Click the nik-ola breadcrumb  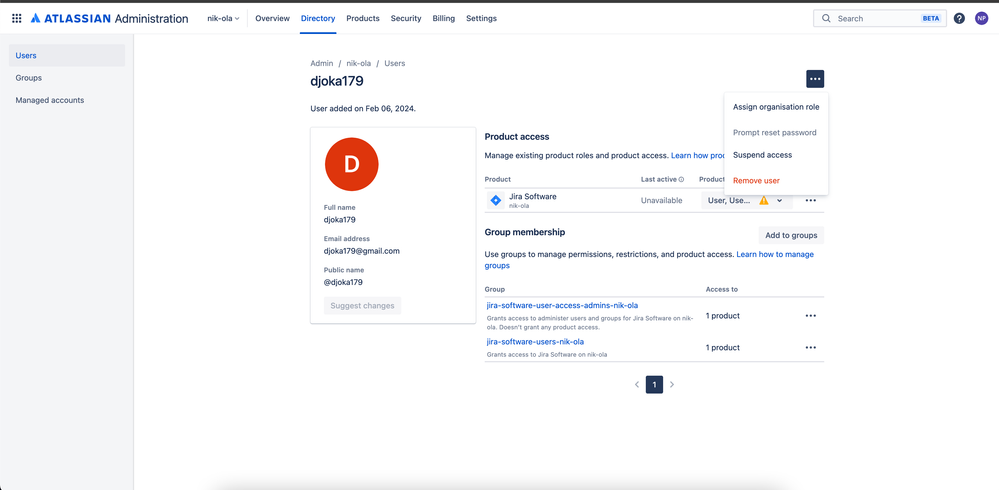359,63
